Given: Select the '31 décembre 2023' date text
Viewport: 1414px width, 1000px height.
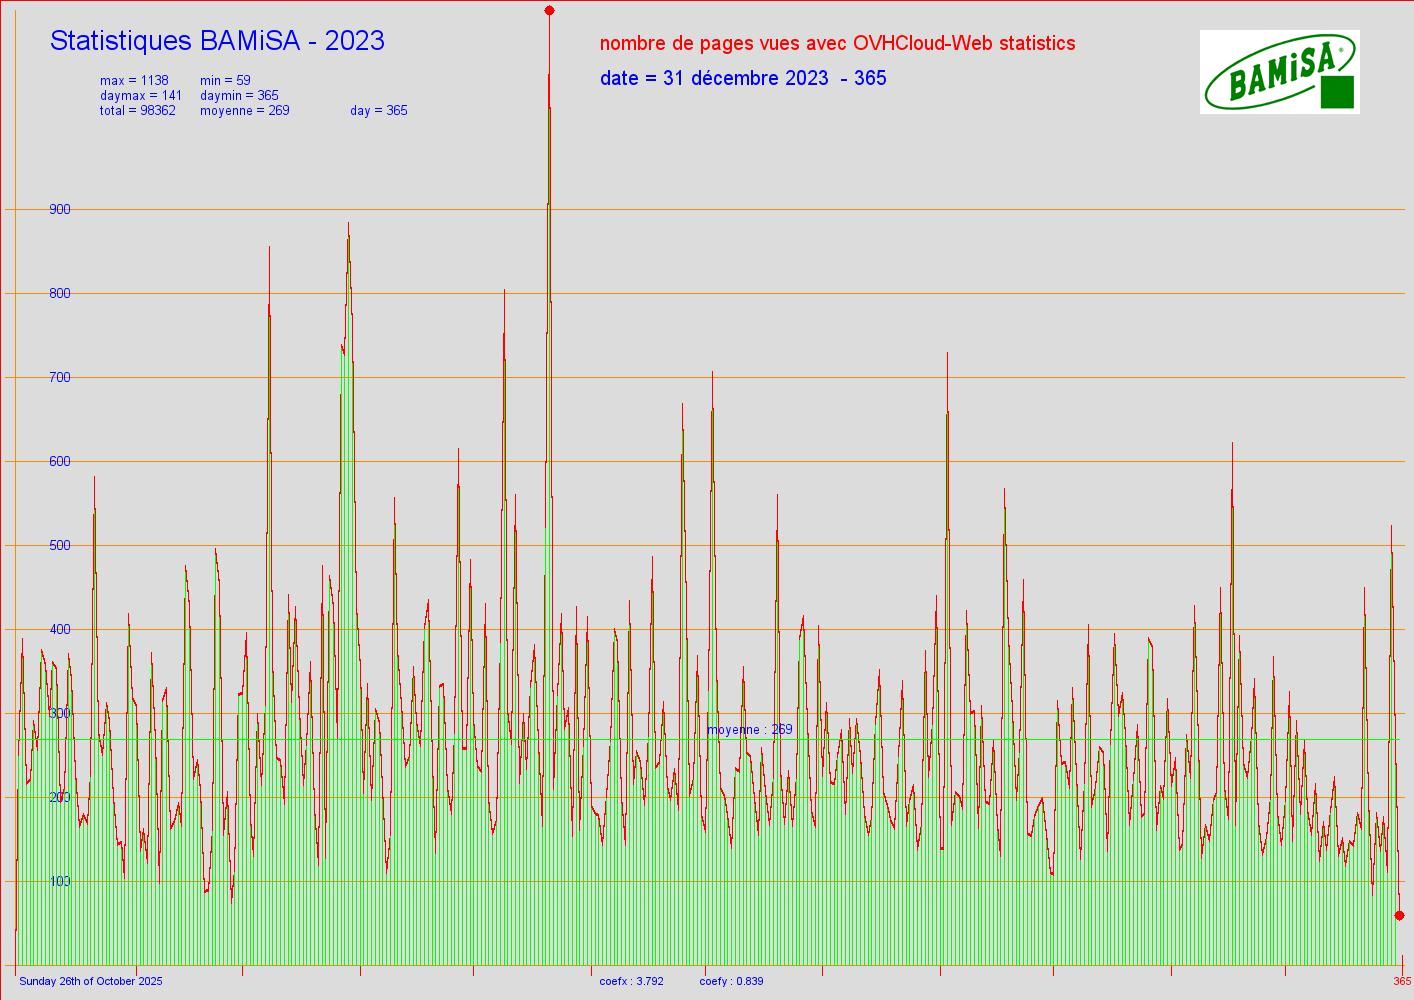Looking at the screenshot, I should pyautogui.click(x=743, y=78).
